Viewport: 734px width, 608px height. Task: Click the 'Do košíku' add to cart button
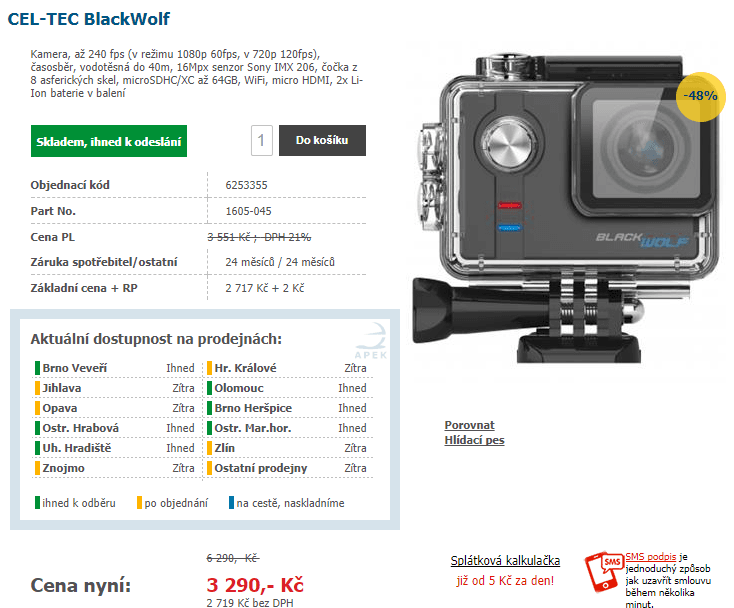click(322, 140)
